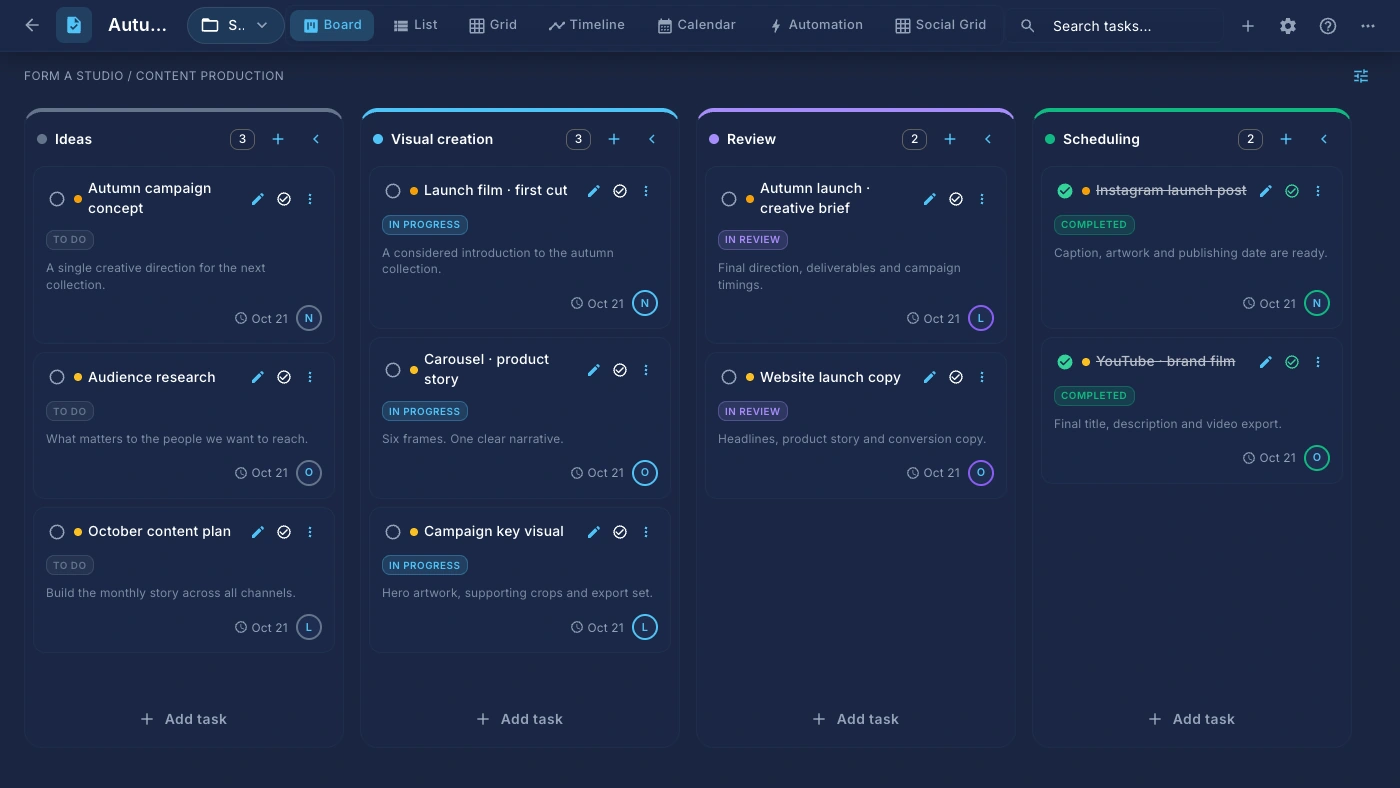Add a task with Review column plus icon
This screenshot has width=1400, height=788.
click(950, 139)
